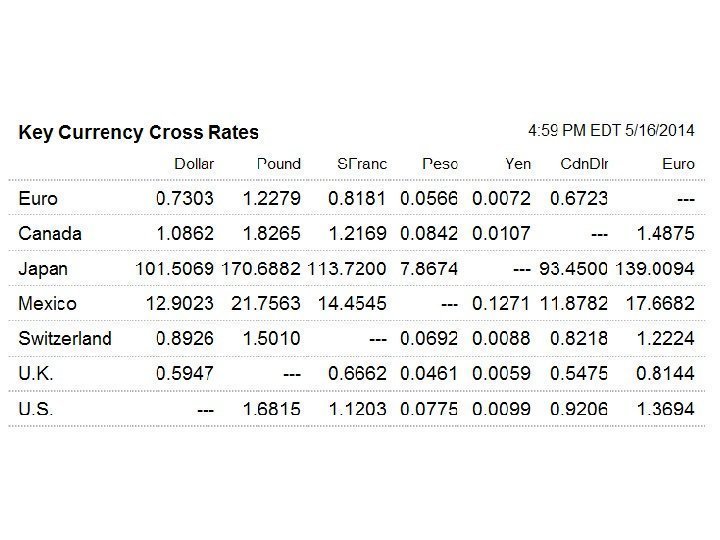This screenshot has height=540, width=720.
Task: Click Japan's Dollar rate 101.5069
Action: (x=174, y=269)
